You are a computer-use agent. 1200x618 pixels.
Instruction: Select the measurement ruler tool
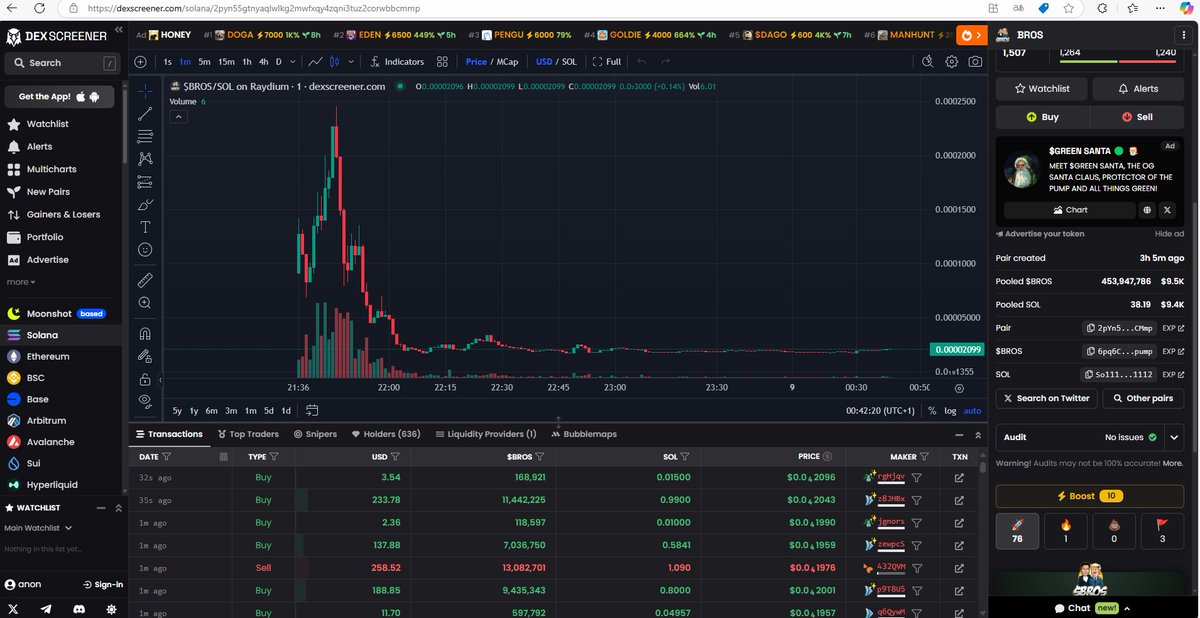(x=145, y=278)
